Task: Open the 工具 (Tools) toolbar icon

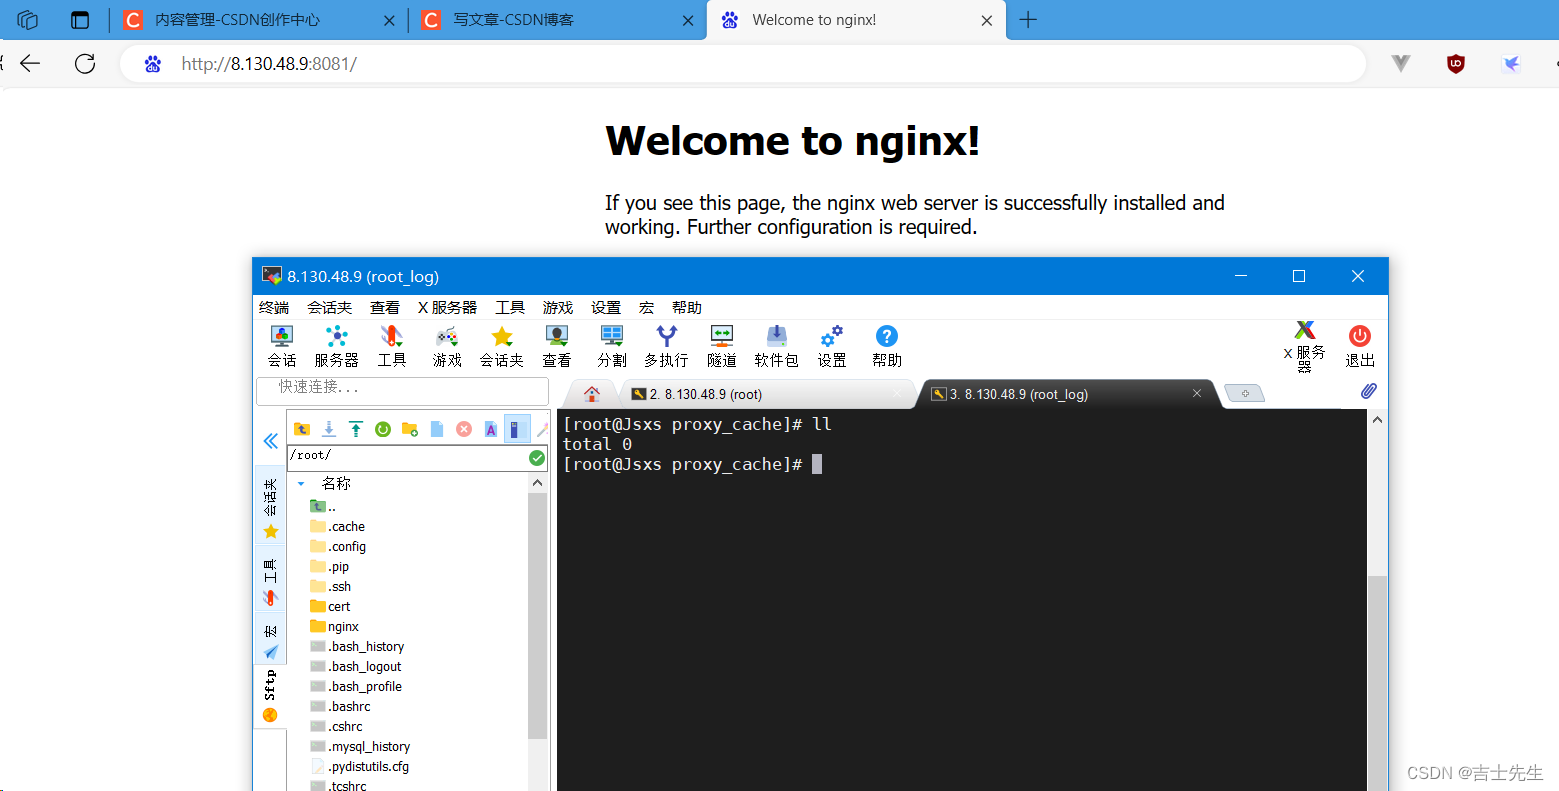Action: [x=392, y=346]
